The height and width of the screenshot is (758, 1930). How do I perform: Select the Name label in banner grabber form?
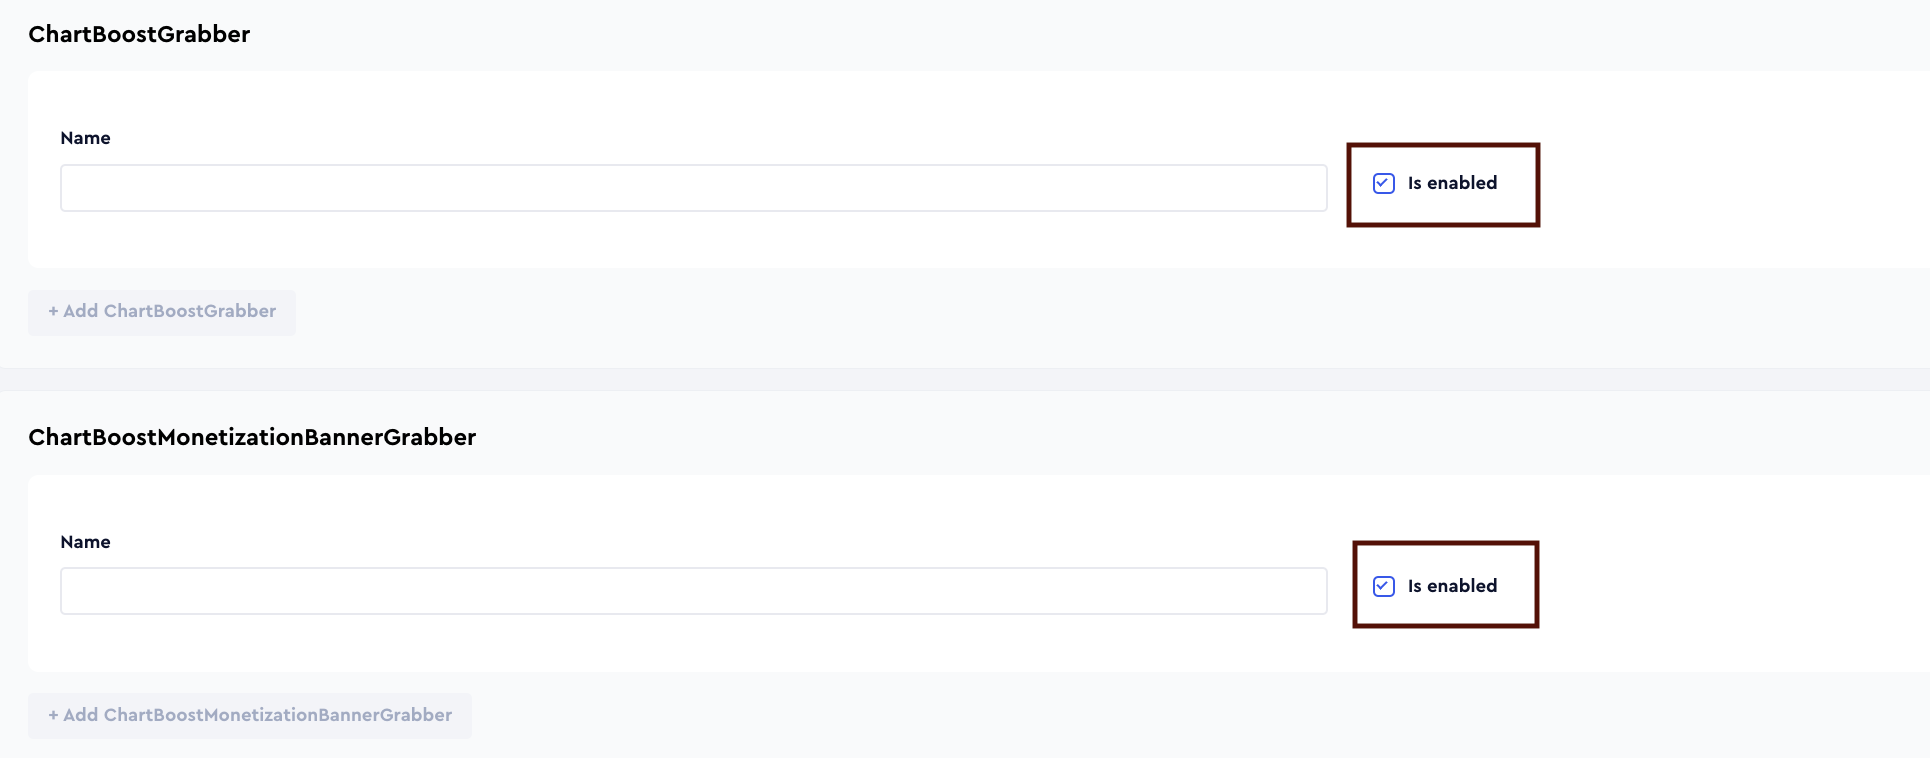click(x=85, y=542)
